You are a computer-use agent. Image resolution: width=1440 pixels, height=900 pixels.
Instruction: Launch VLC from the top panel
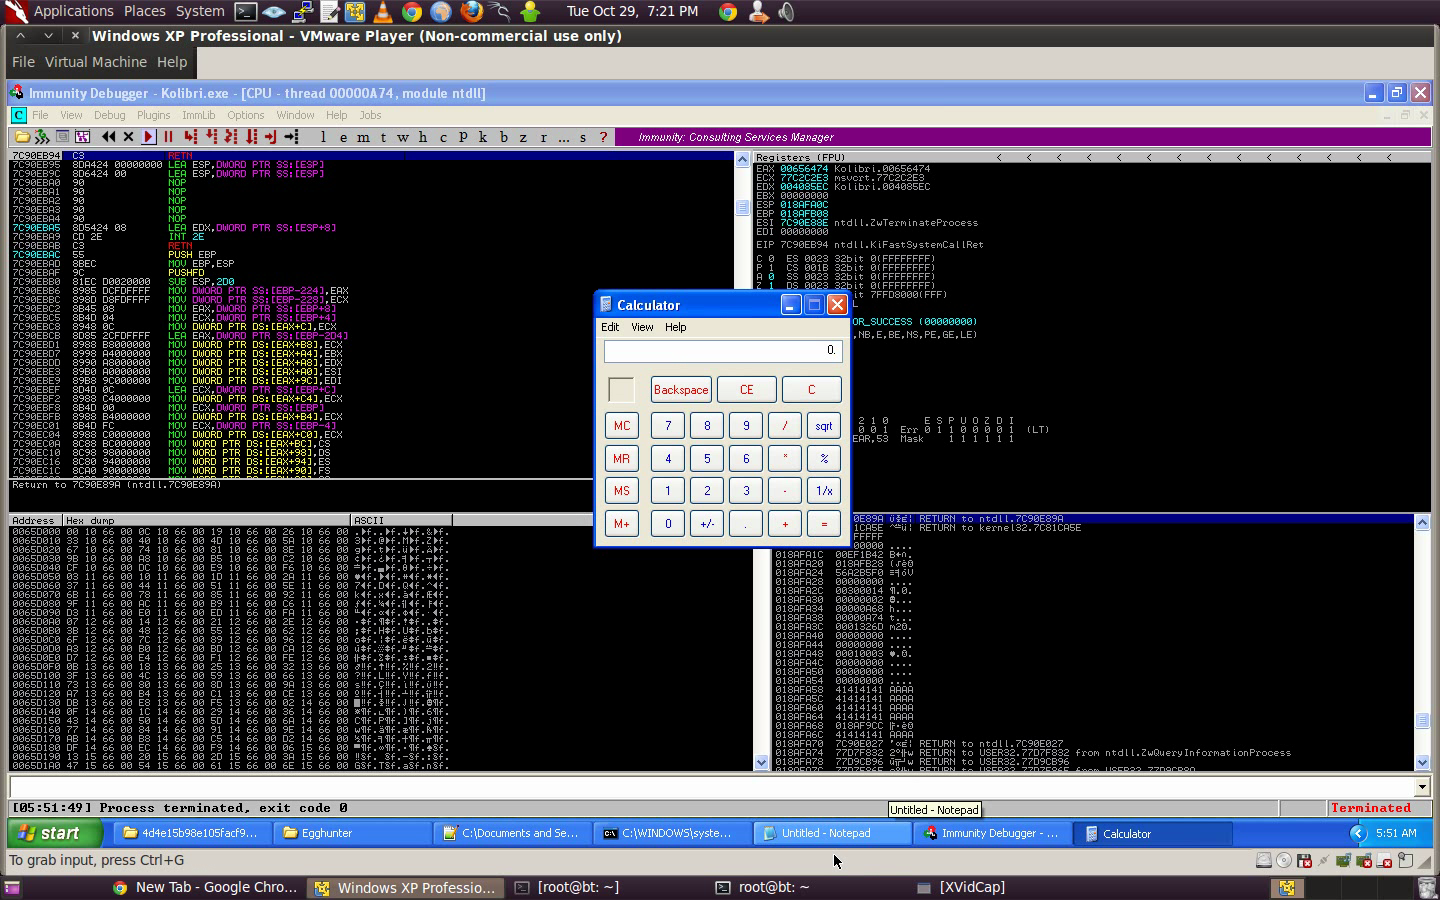coord(383,12)
